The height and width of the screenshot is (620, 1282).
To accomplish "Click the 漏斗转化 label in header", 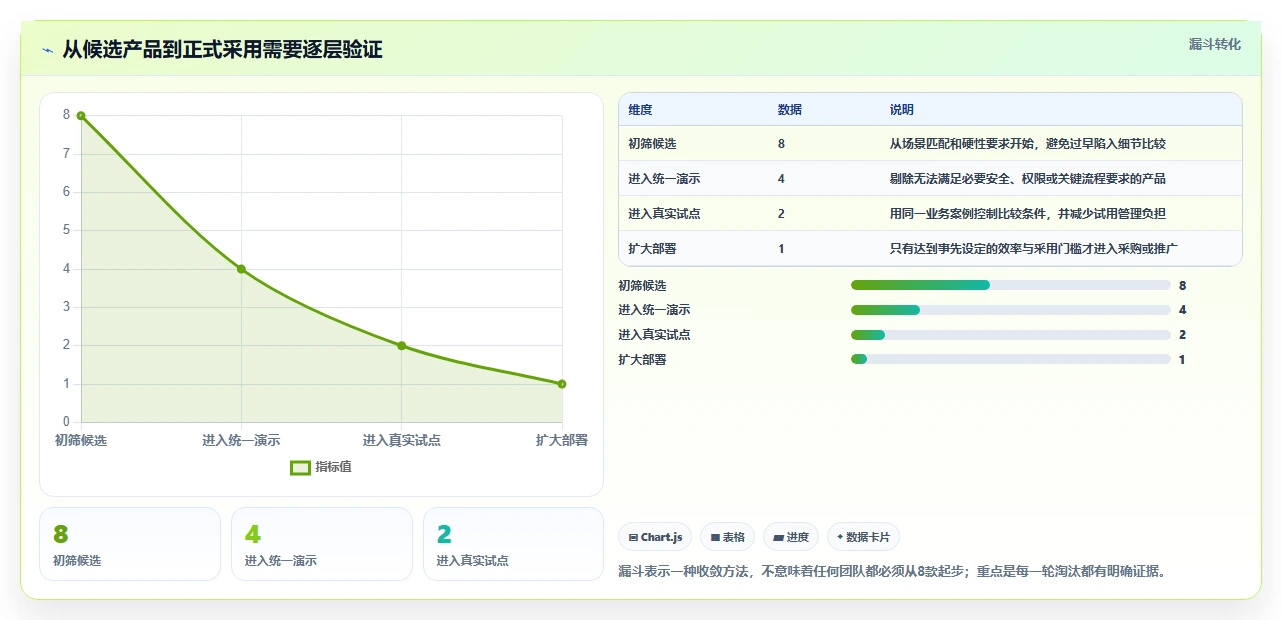I will coord(1215,44).
